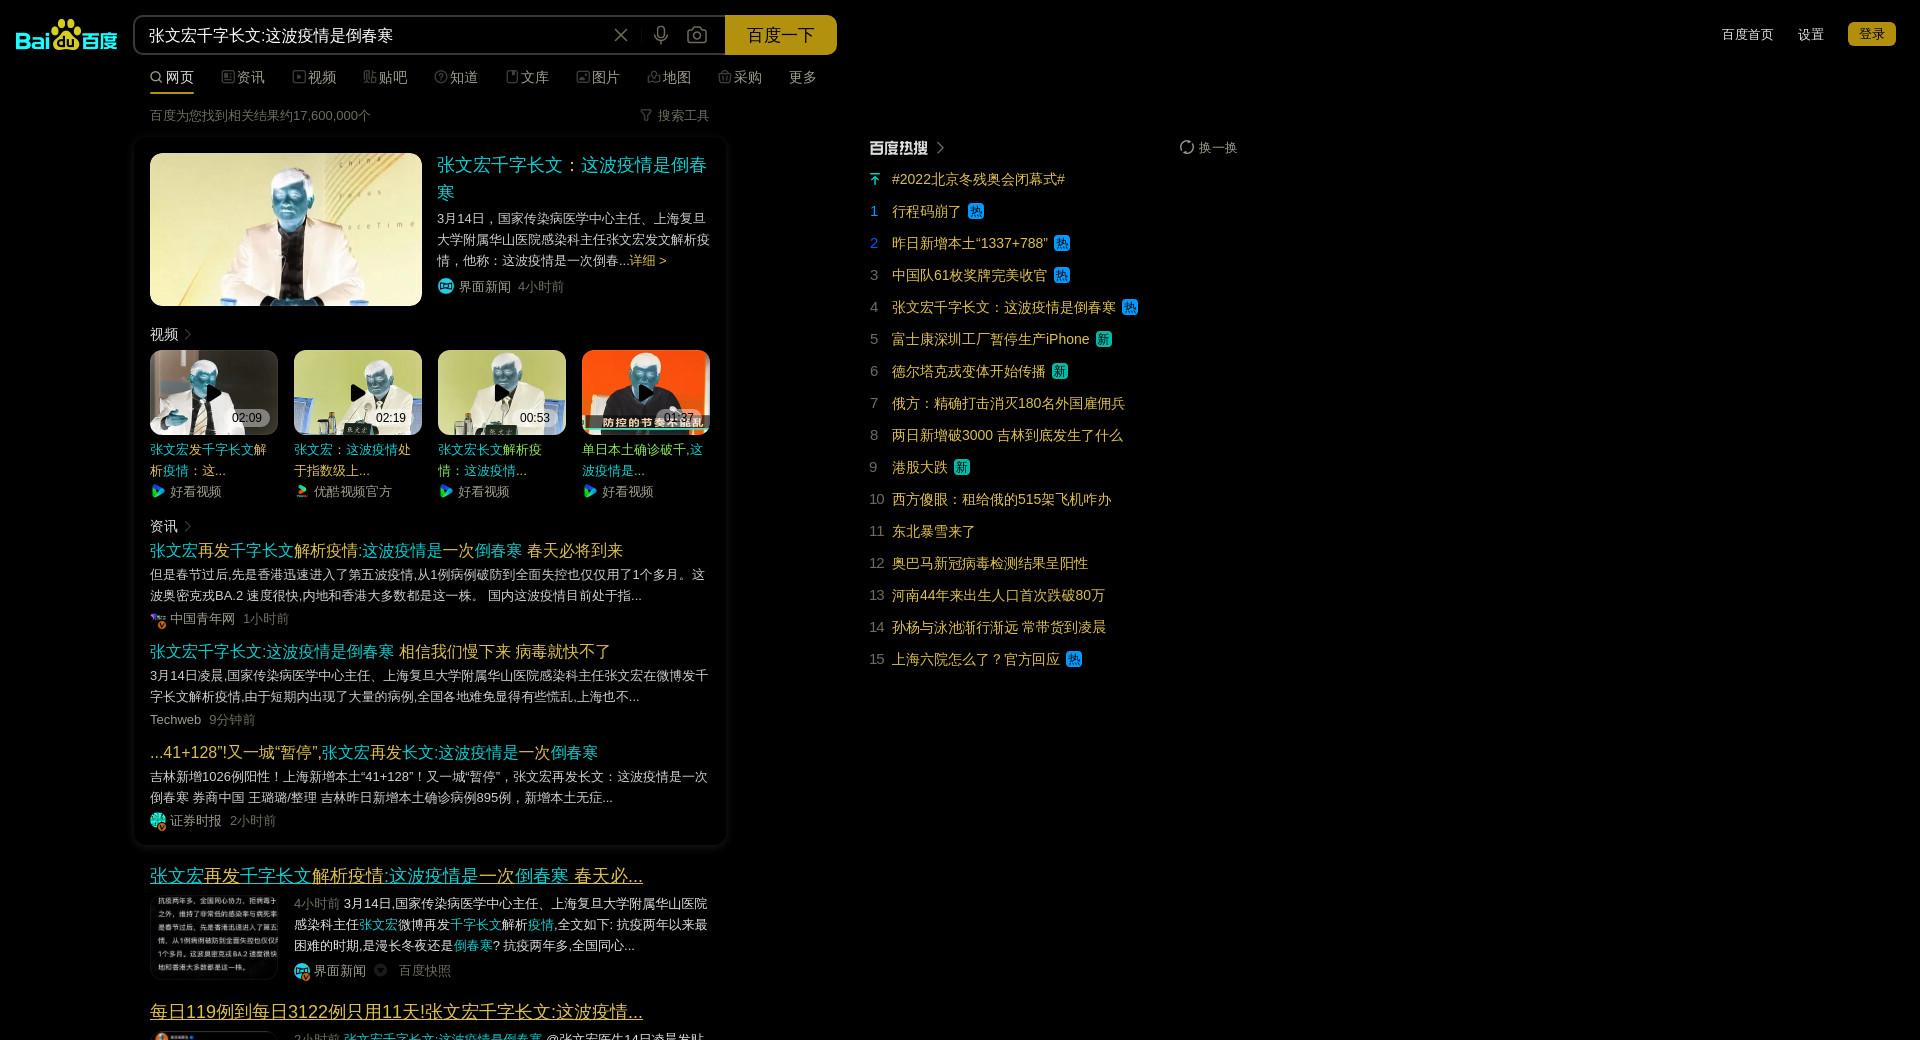Open the 百度首页 link
The width and height of the screenshot is (1920, 1040).
[x=1747, y=34]
